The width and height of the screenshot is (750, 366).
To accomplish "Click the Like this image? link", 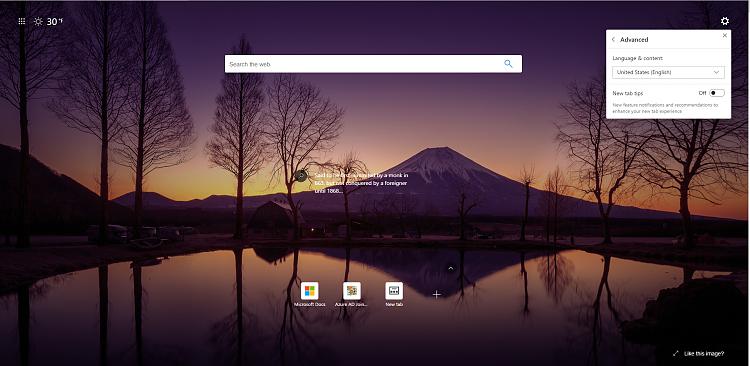I will tap(704, 354).
